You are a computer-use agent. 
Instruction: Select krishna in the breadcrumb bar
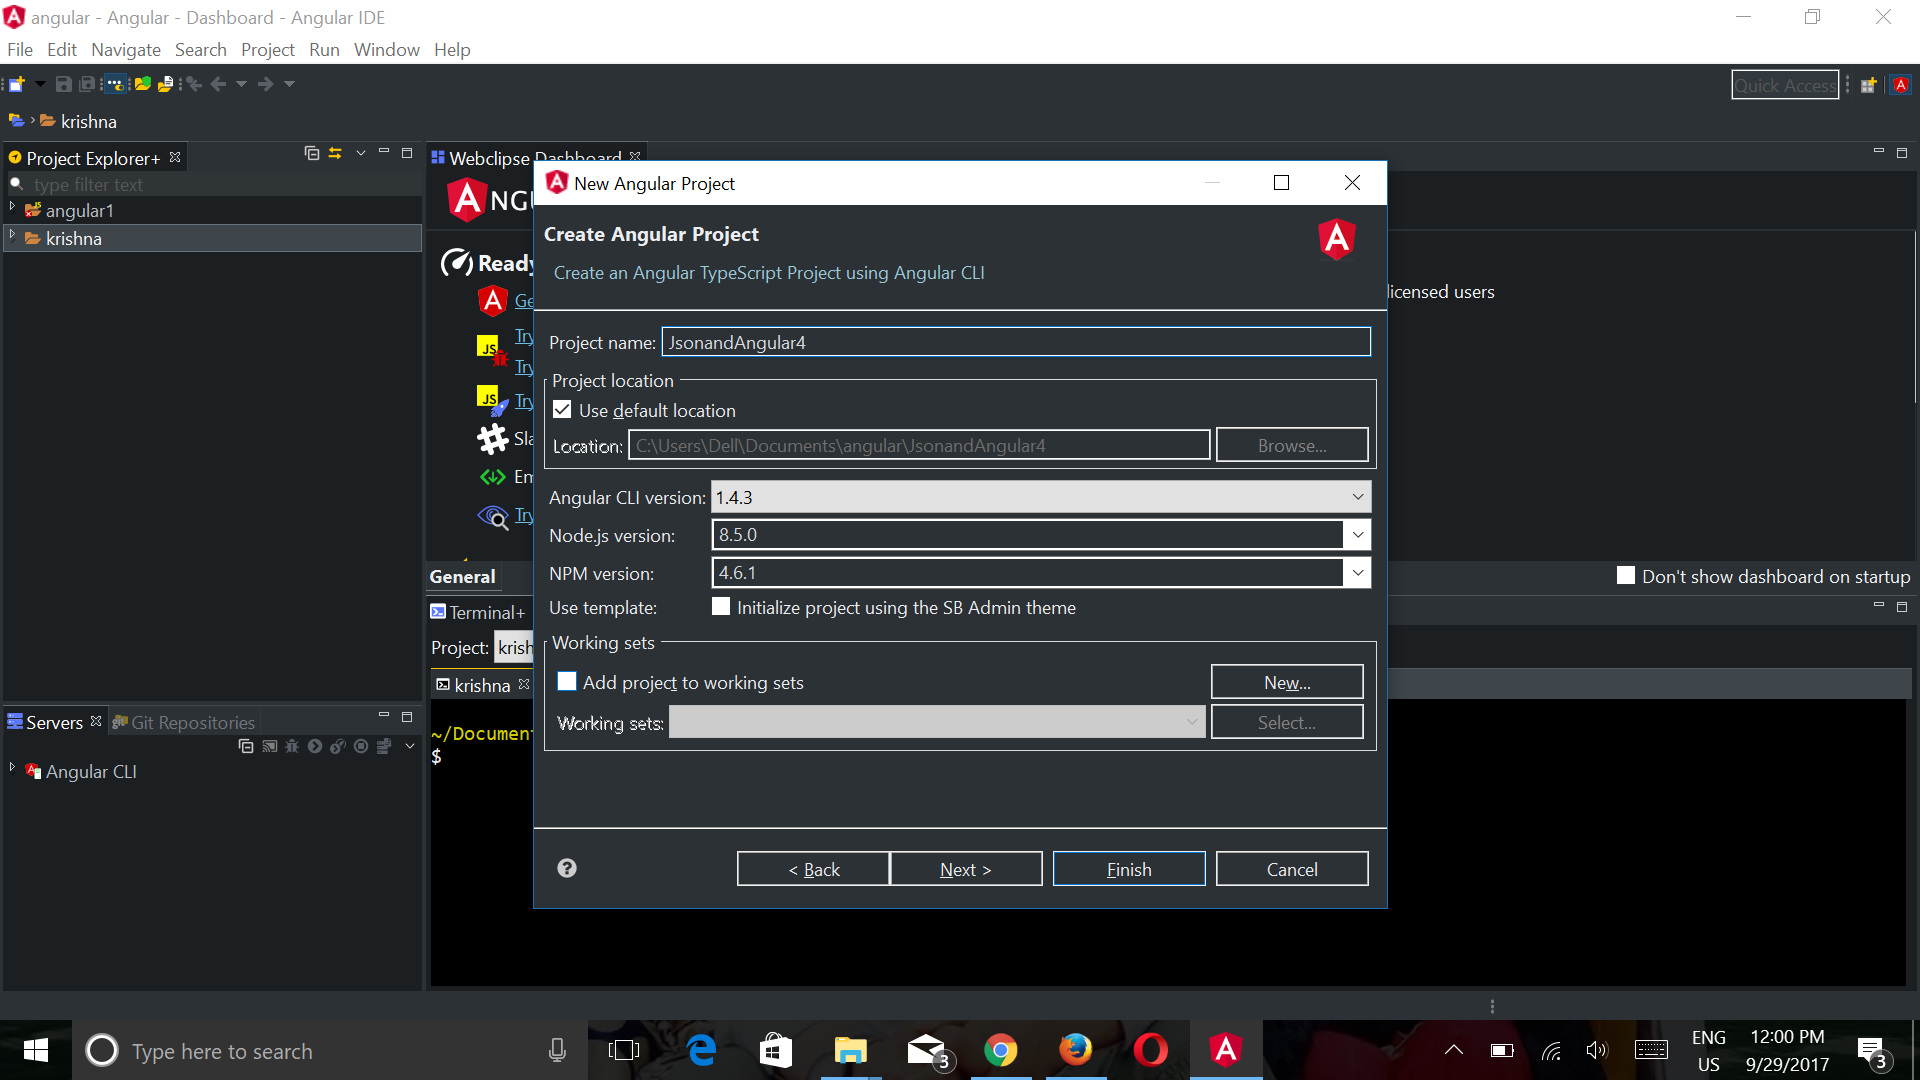click(78, 121)
